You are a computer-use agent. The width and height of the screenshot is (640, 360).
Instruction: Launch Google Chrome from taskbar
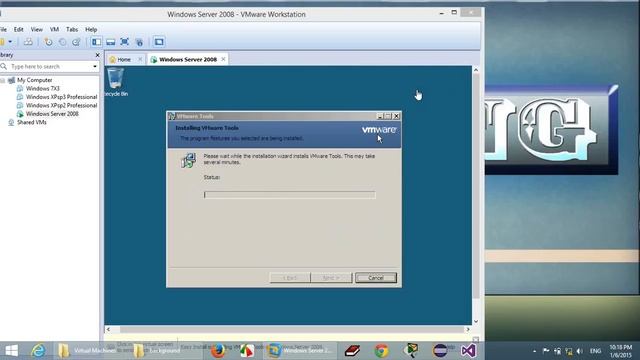click(382, 351)
